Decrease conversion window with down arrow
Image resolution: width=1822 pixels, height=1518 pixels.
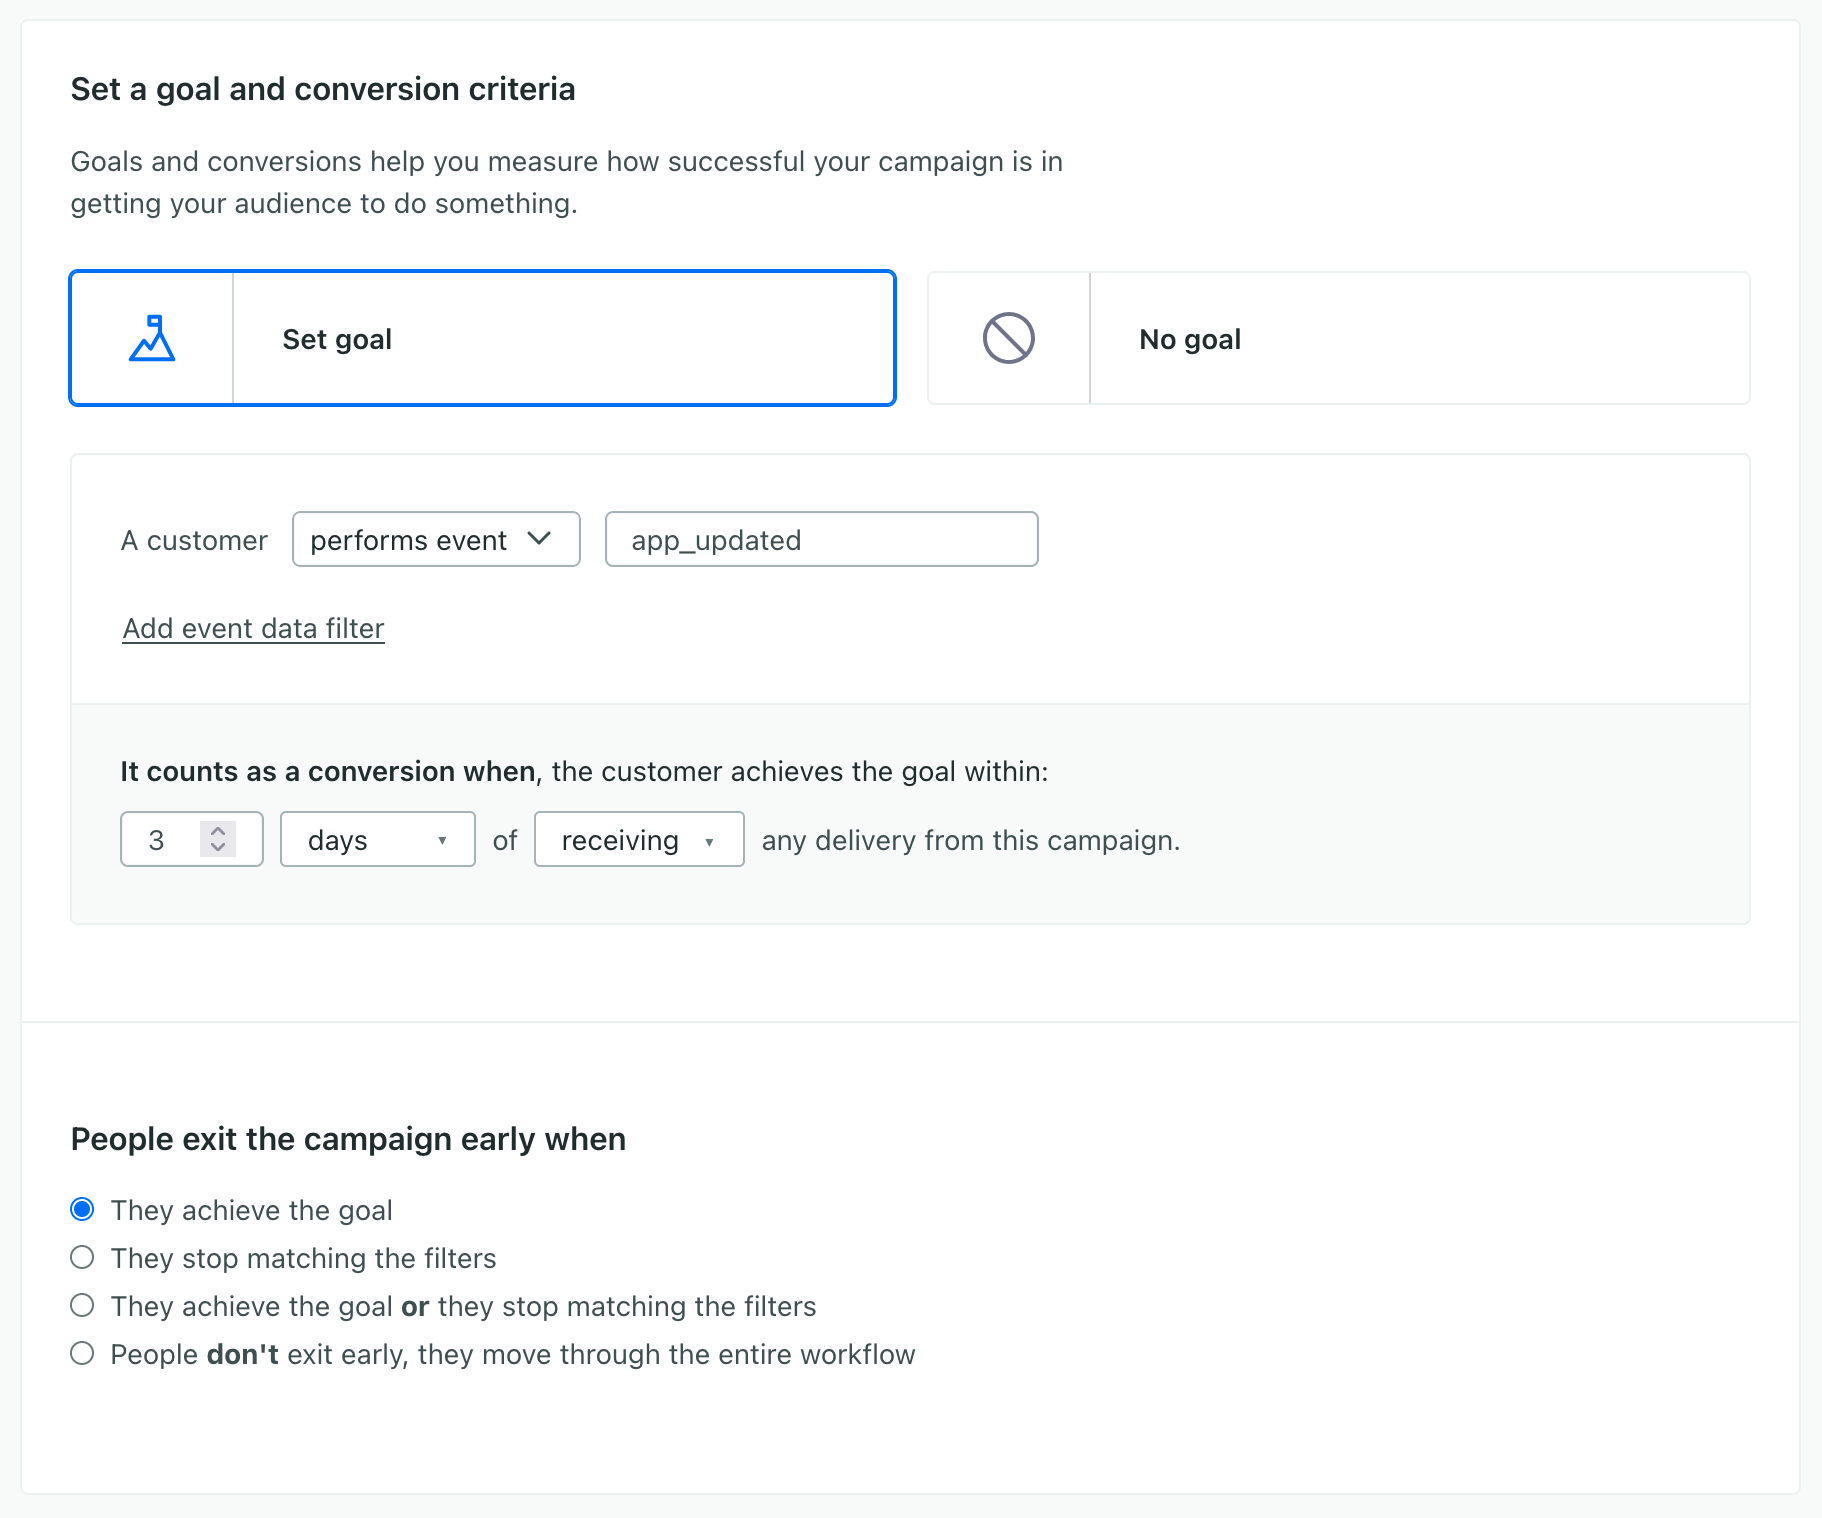[x=218, y=848]
